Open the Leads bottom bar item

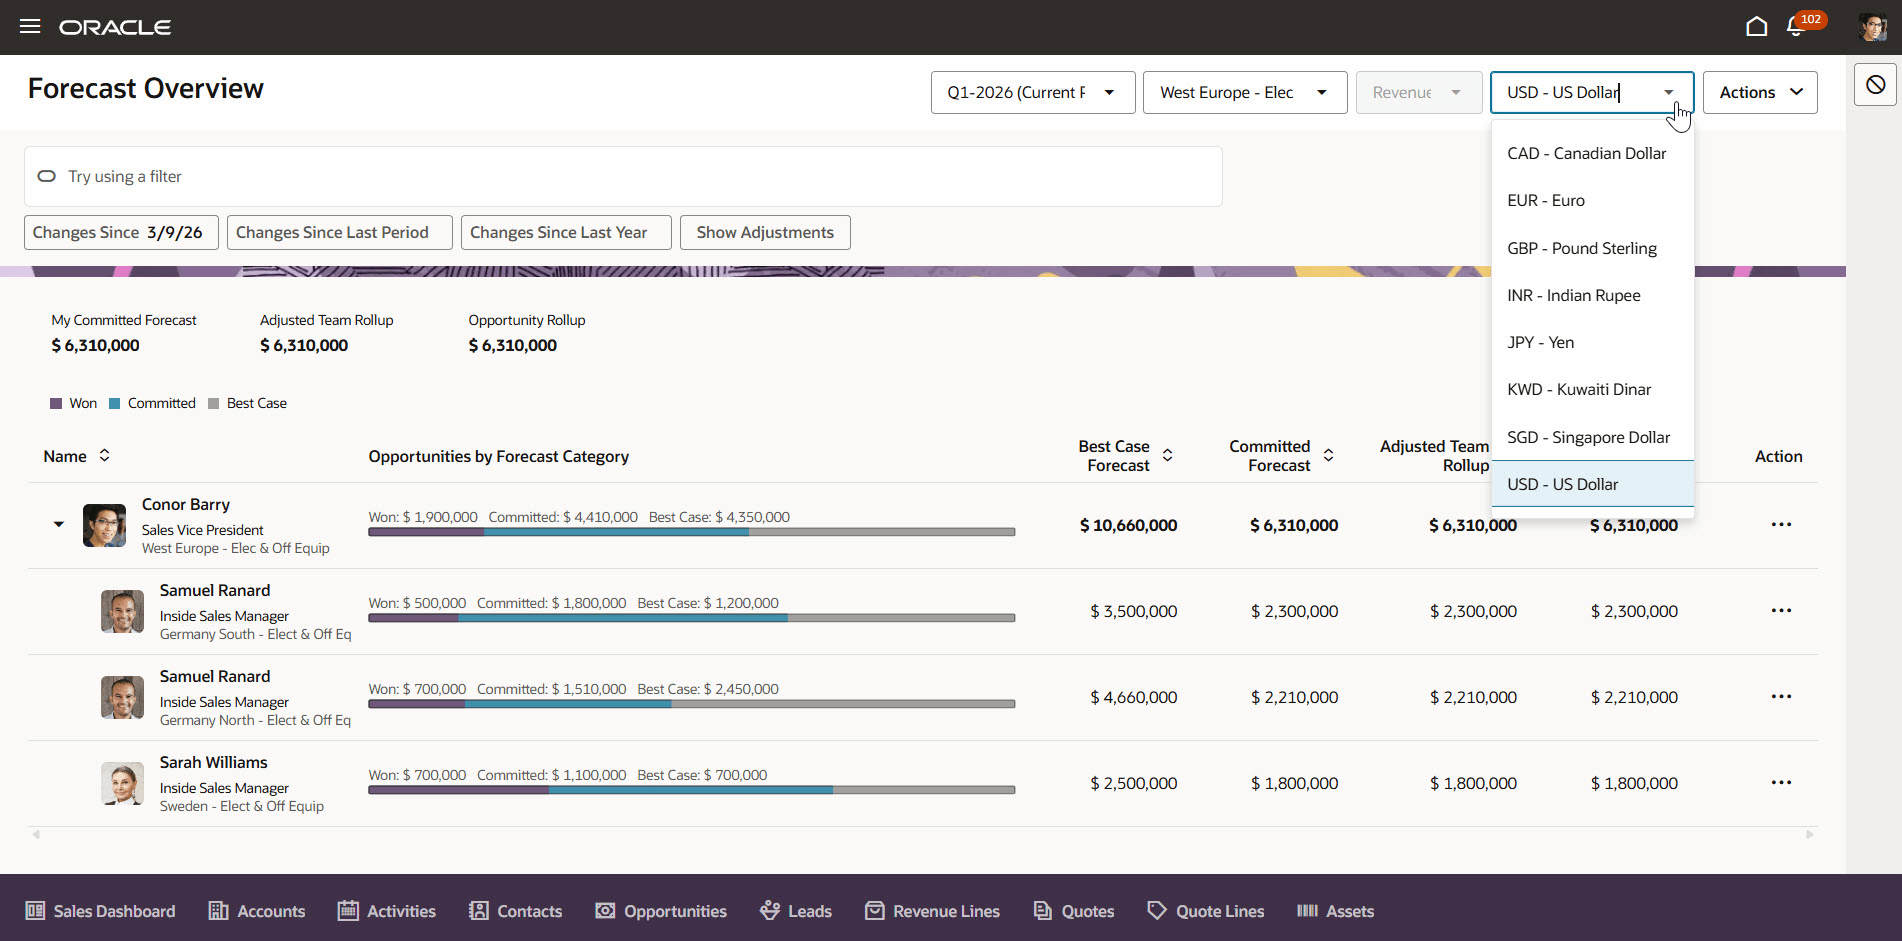(x=796, y=911)
